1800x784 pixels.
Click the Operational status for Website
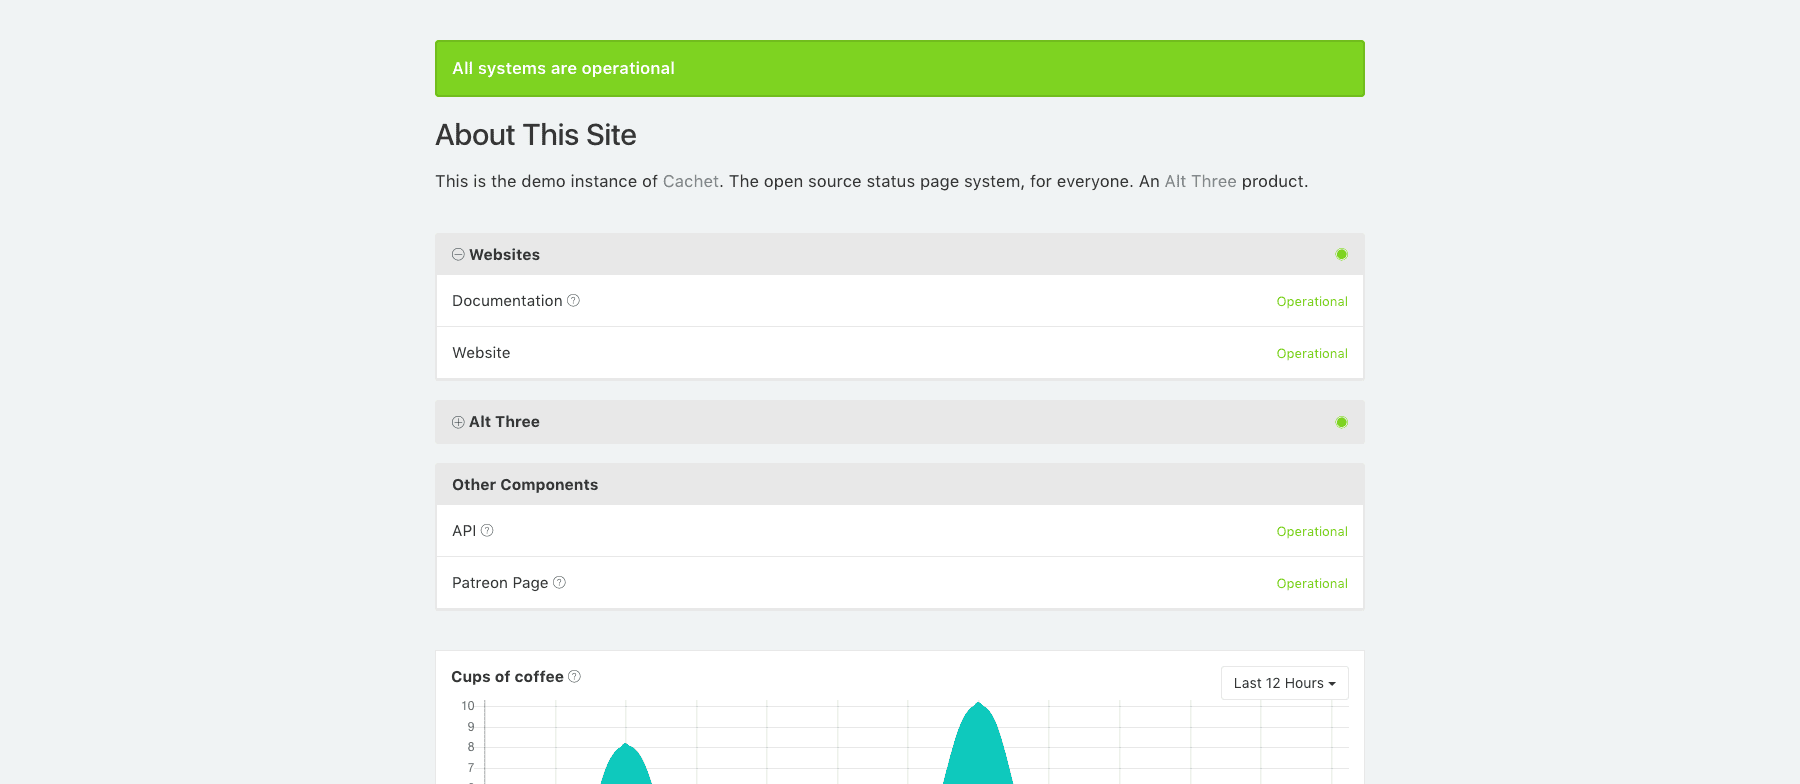pos(1311,354)
